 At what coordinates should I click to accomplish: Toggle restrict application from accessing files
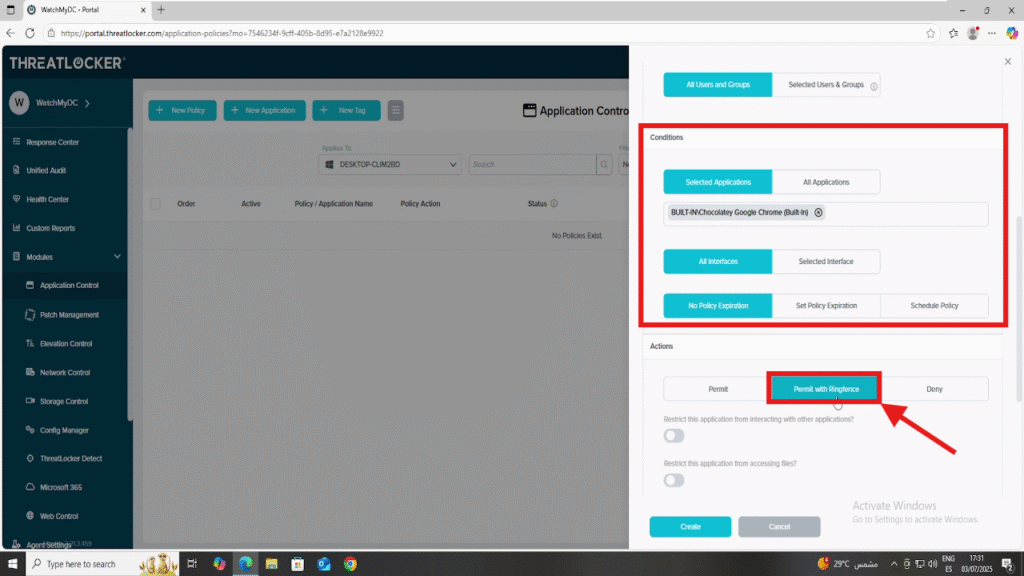coord(674,480)
